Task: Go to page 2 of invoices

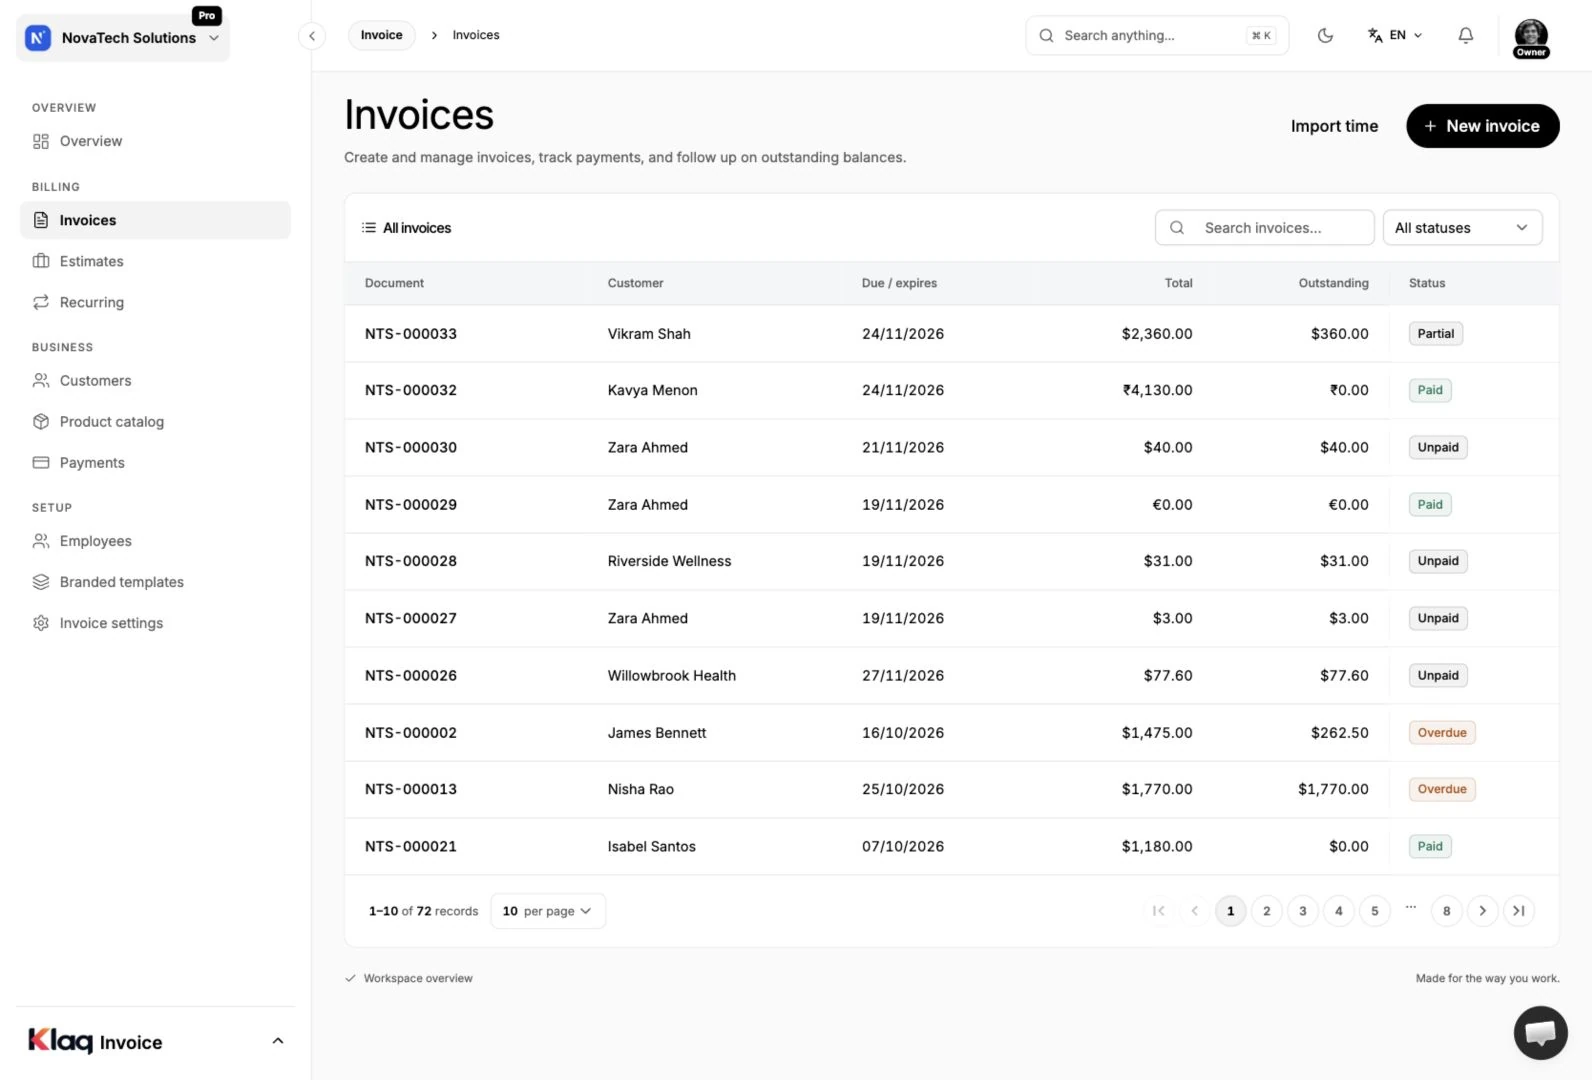Action: point(1266,911)
